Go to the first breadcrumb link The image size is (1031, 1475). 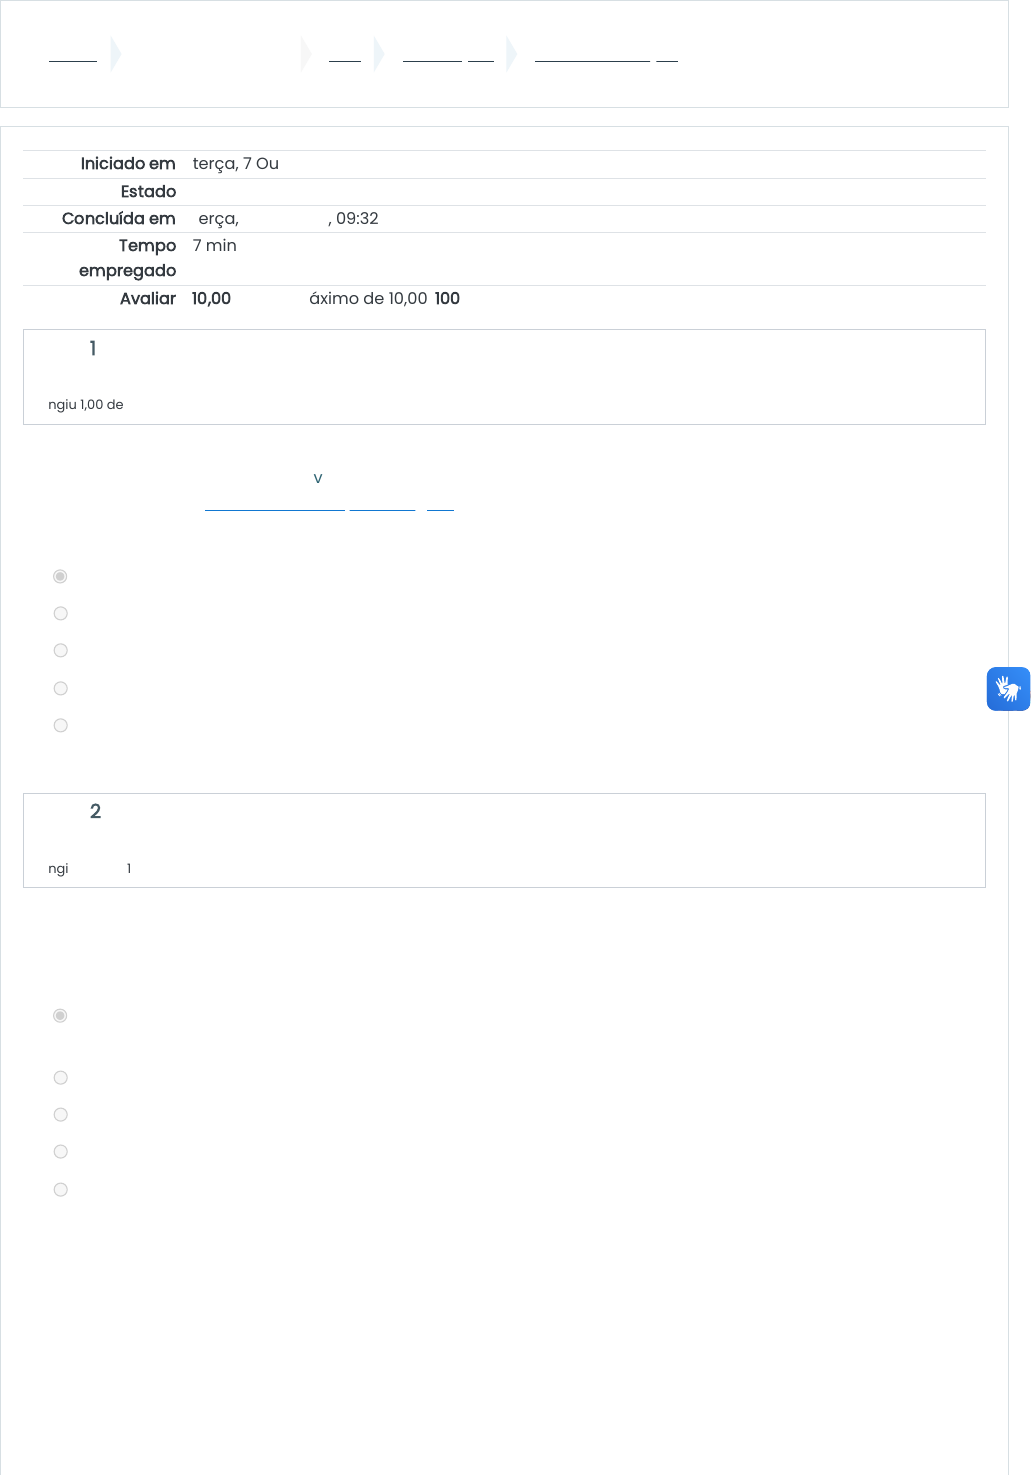(73, 55)
